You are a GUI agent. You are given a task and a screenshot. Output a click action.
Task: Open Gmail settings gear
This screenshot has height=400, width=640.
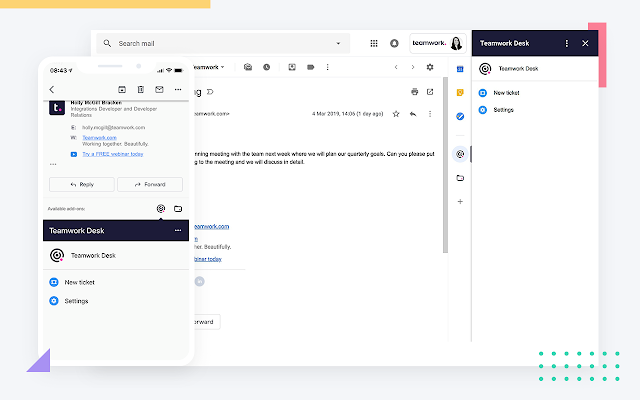click(x=430, y=67)
